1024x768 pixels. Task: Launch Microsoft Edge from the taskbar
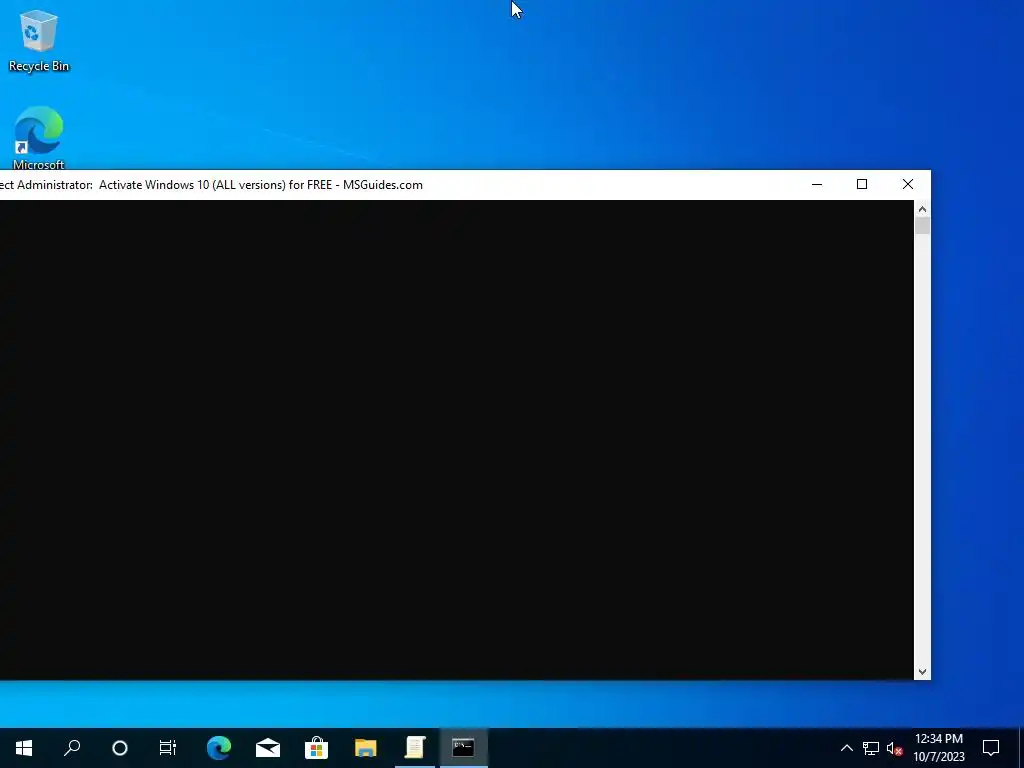pyautogui.click(x=219, y=748)
